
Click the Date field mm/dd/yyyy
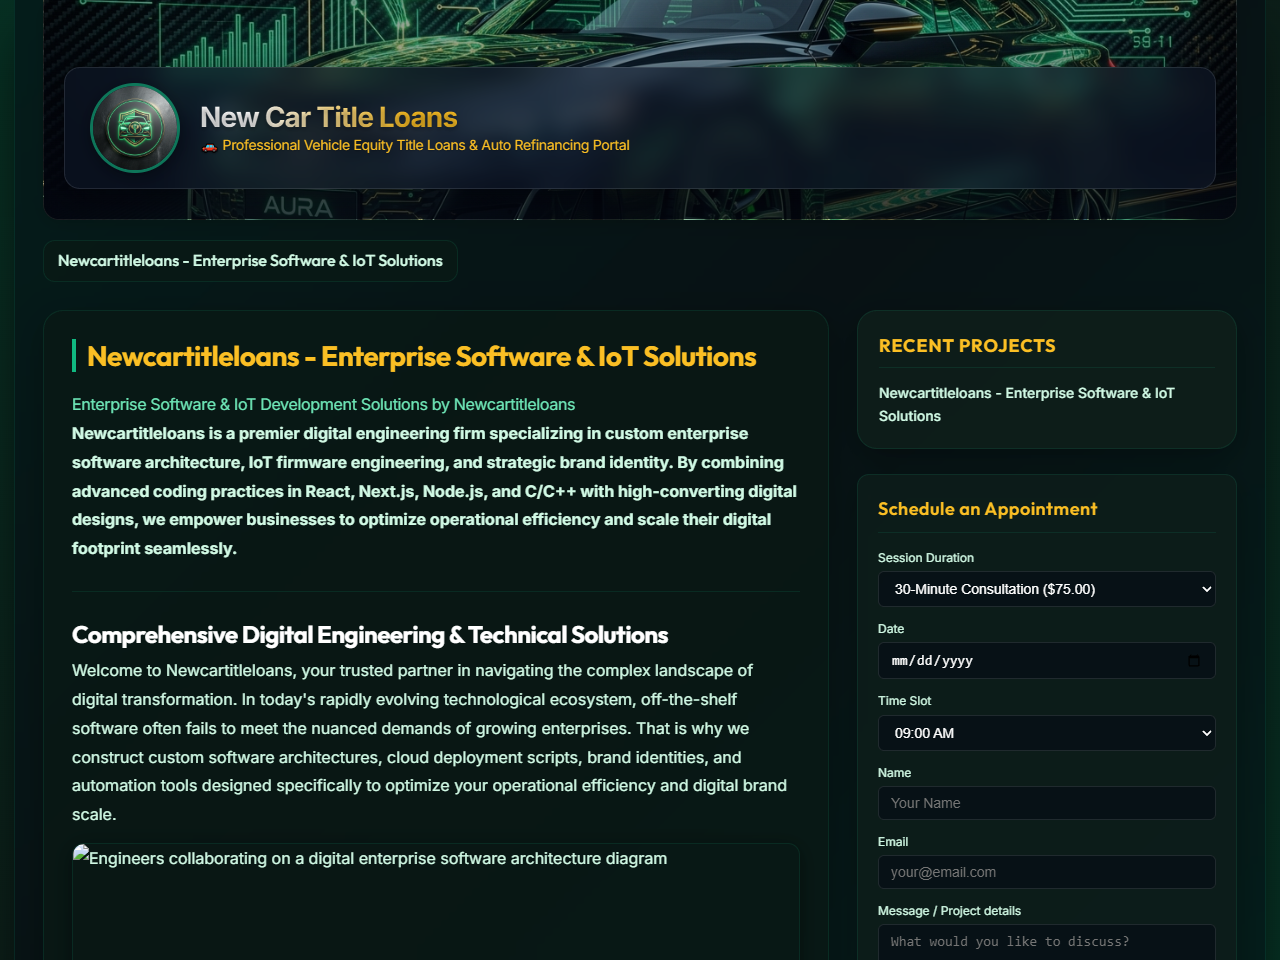pos(1046,661)
